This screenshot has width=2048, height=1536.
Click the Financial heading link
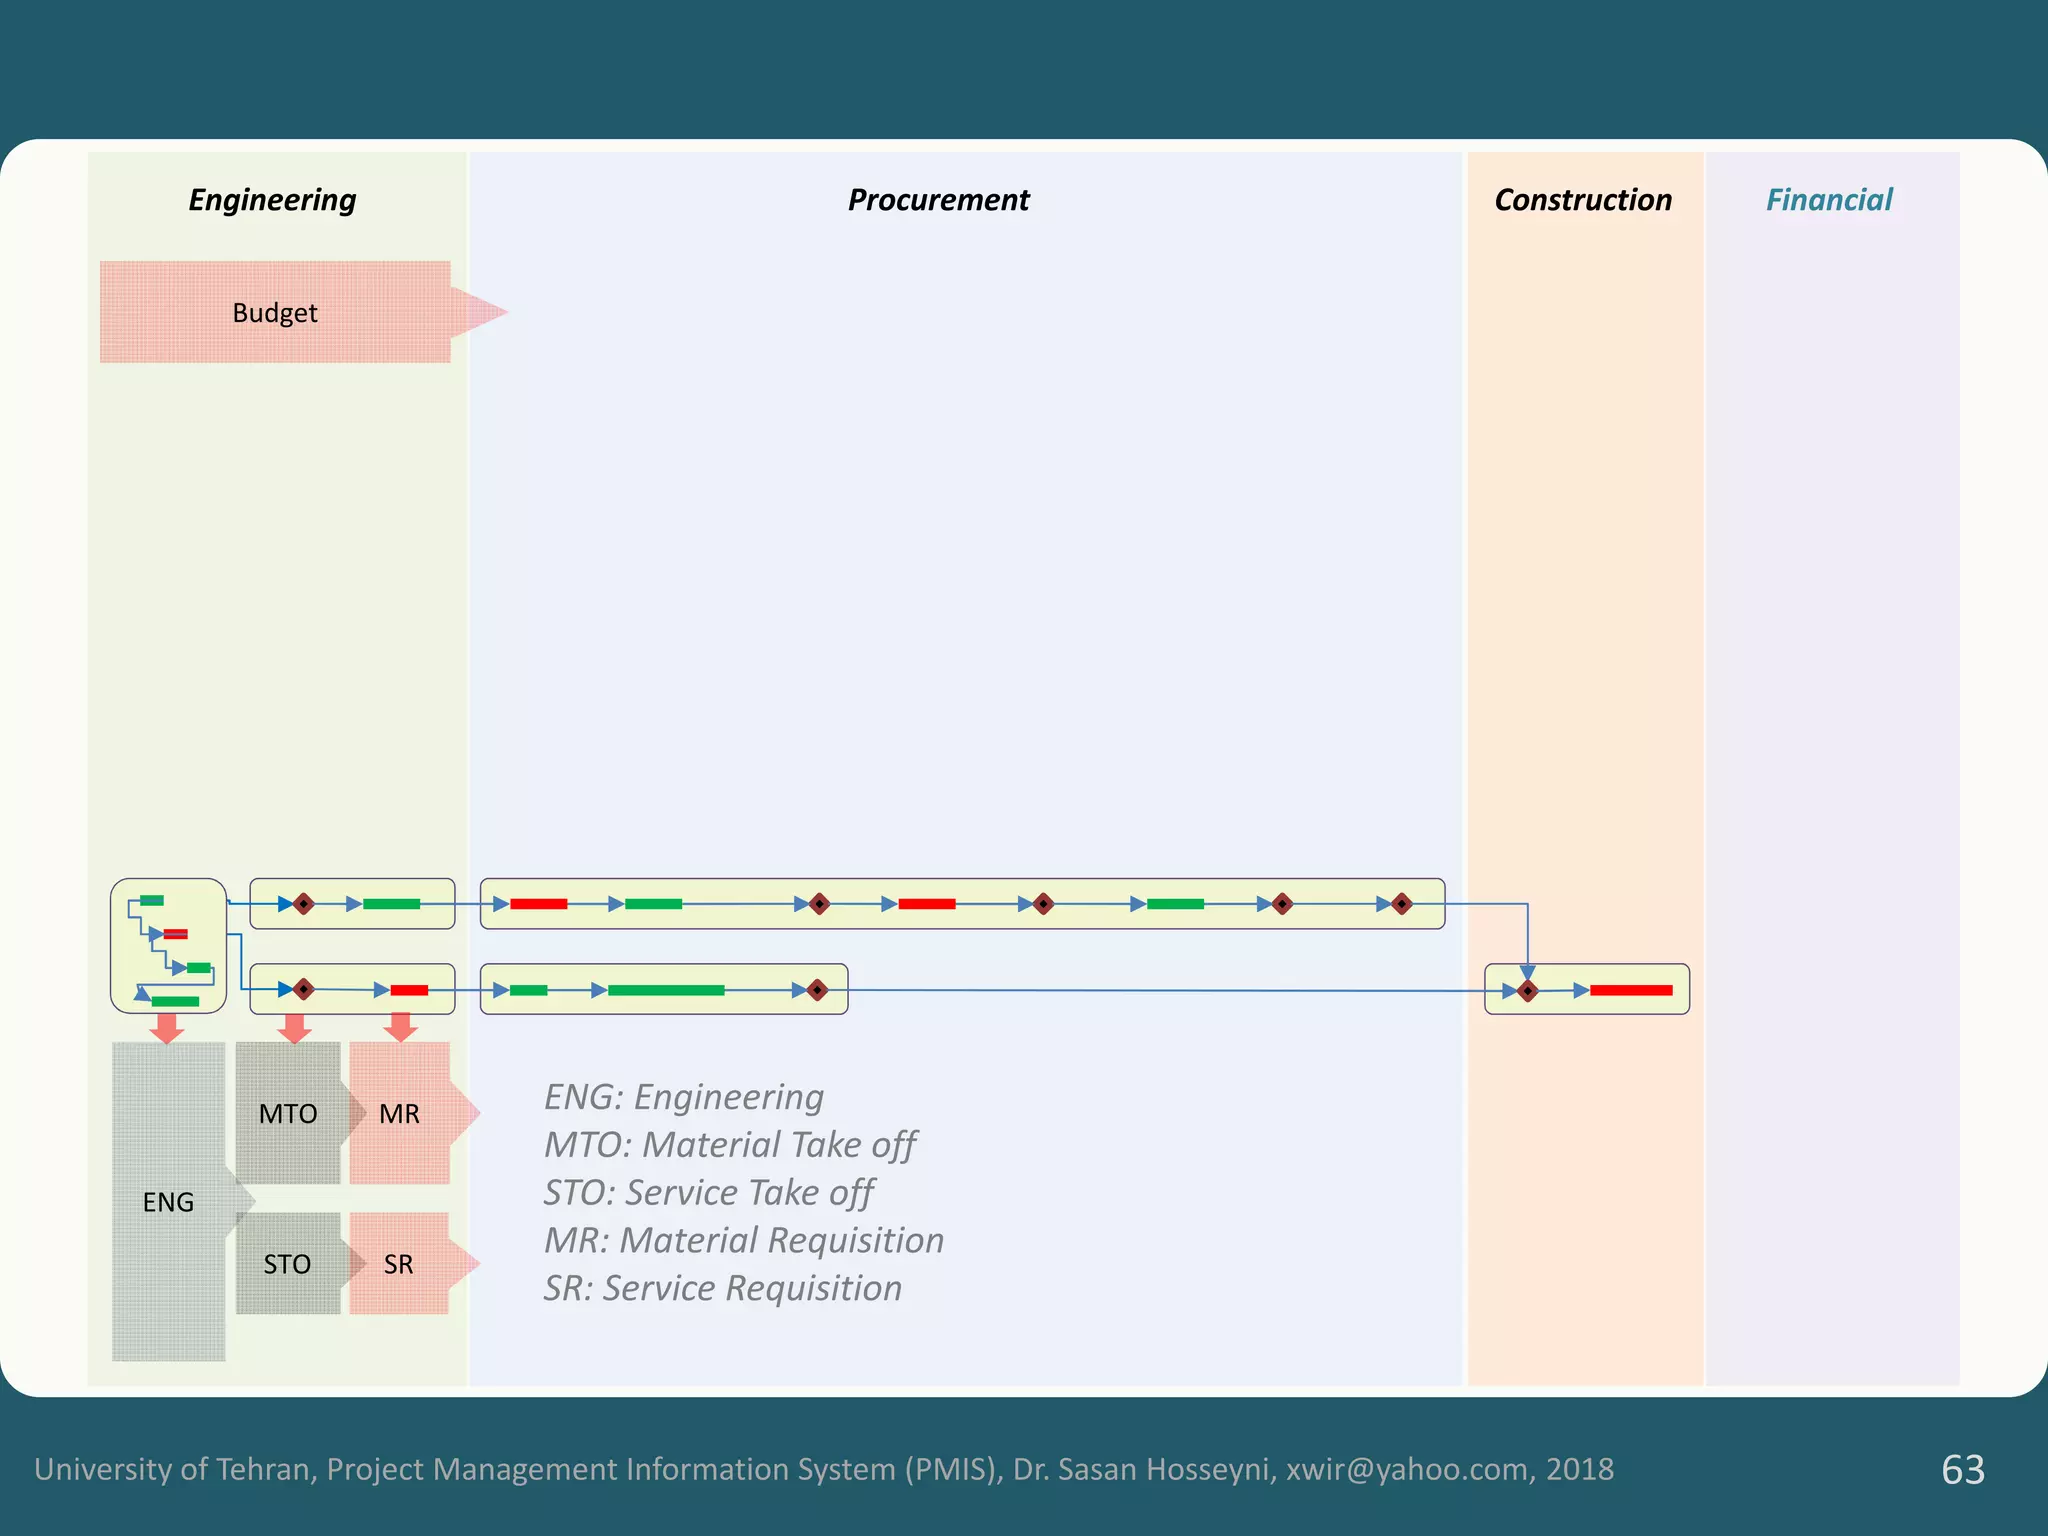[x=1829, y=200]
